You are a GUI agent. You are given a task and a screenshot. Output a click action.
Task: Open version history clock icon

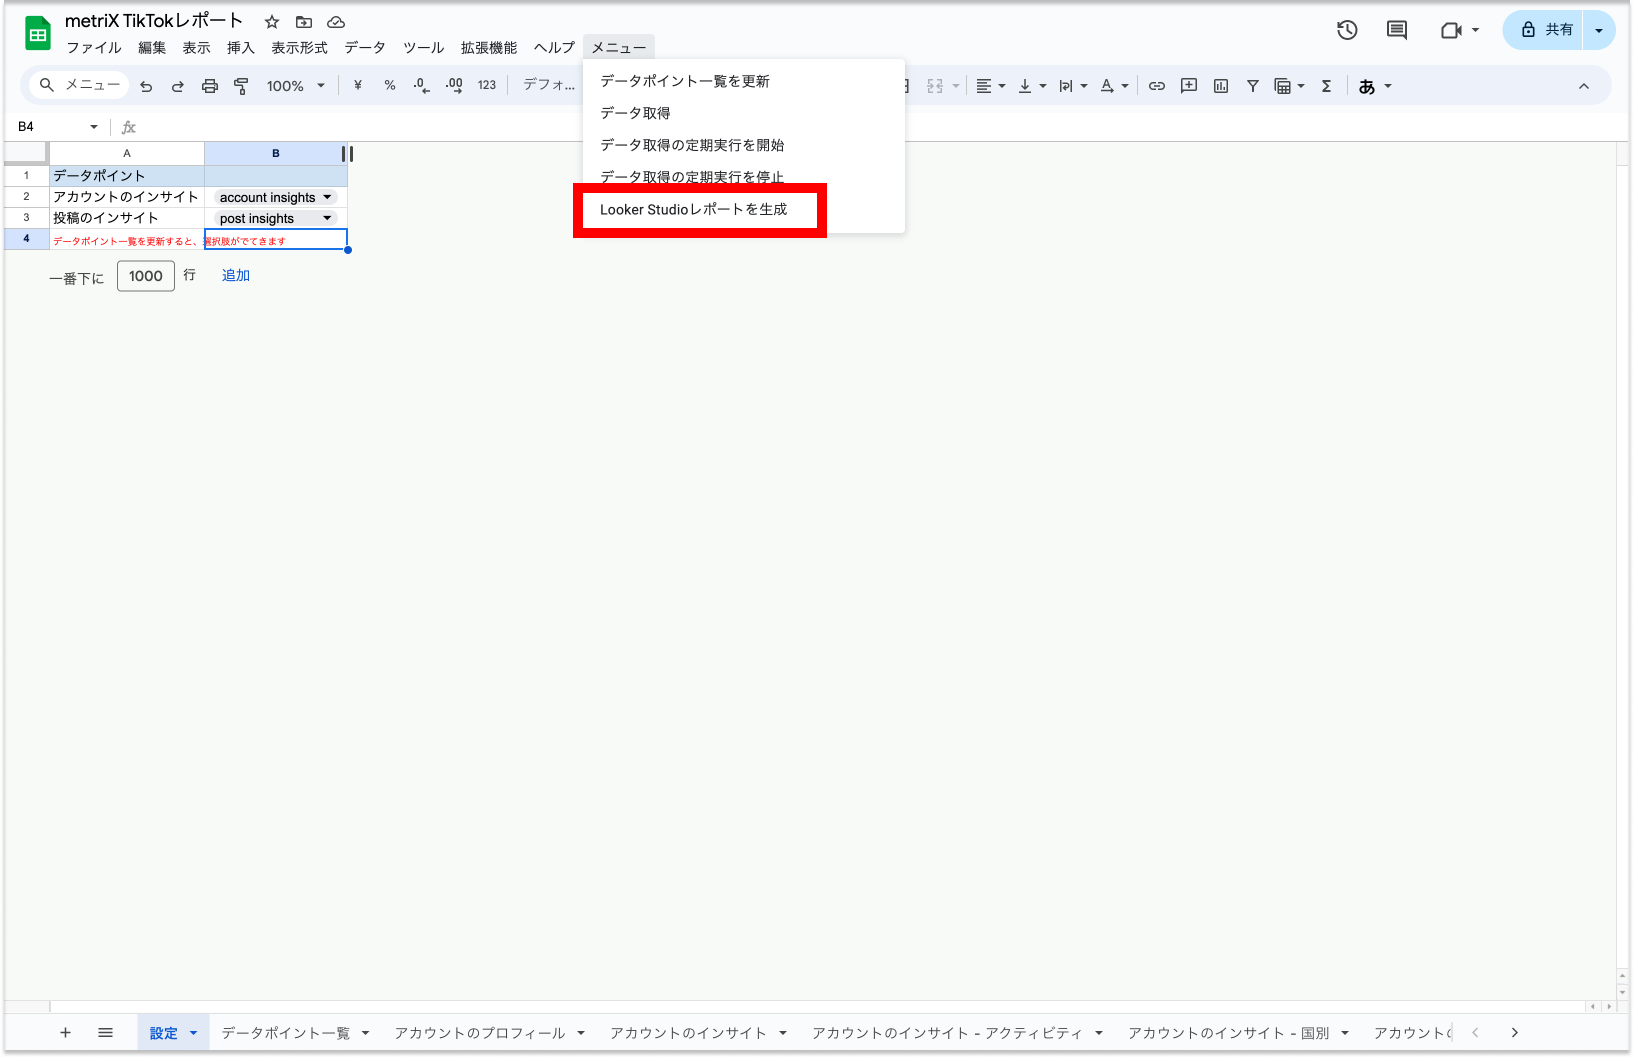(x=1347, y=30)
